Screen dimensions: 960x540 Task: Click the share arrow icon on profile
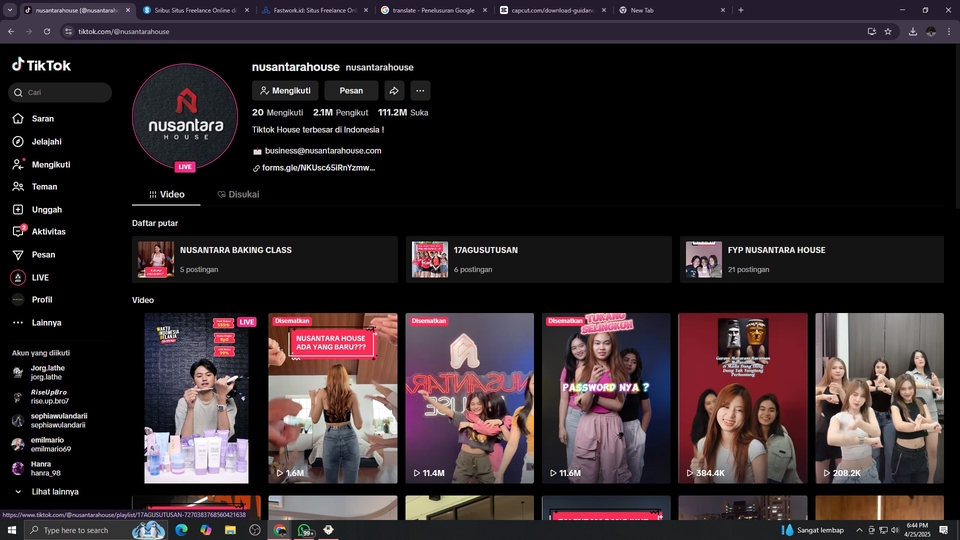pyautogui.click(x=394, y=91)
